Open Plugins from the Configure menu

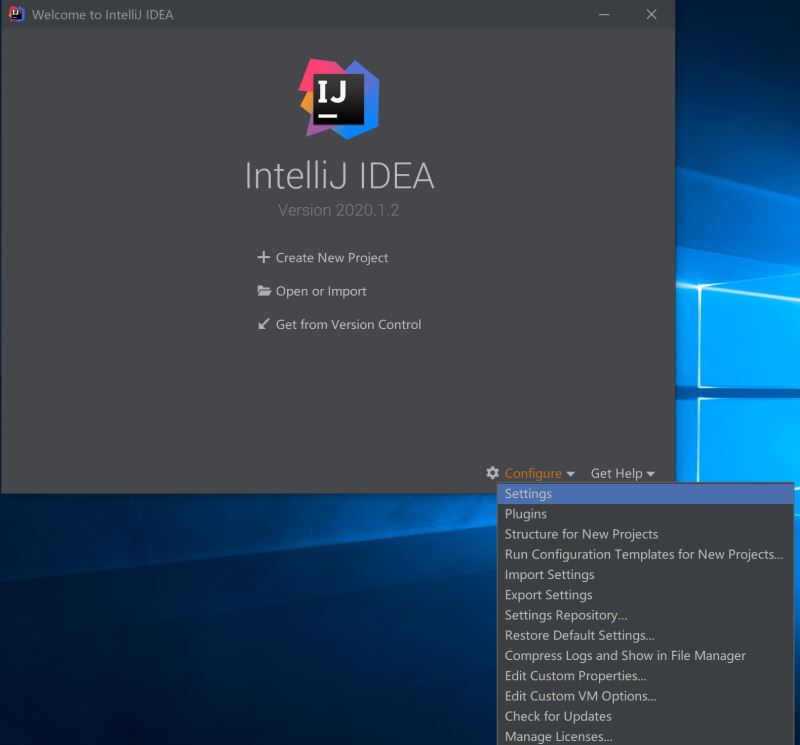pyautogui.click(x=526, y=514)
